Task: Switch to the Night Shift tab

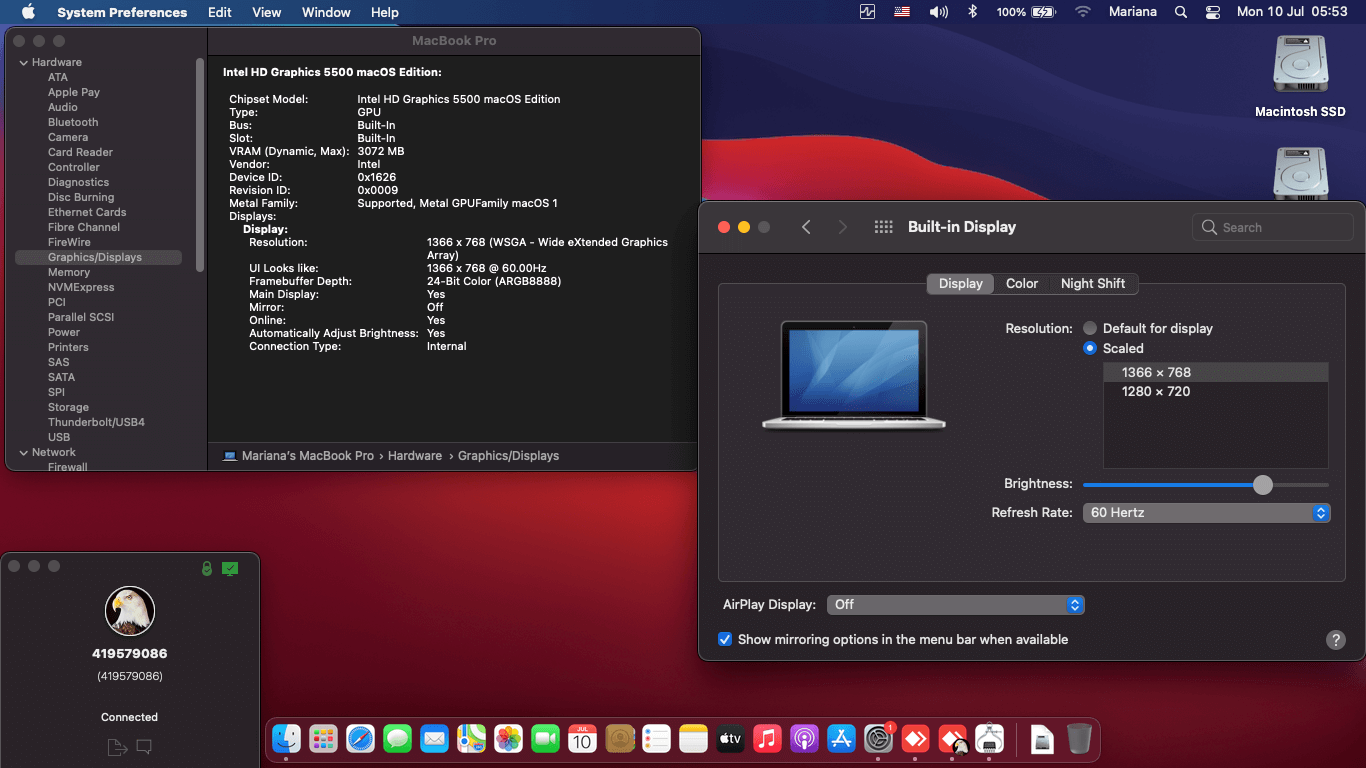Action: (x=1093, y=283)
